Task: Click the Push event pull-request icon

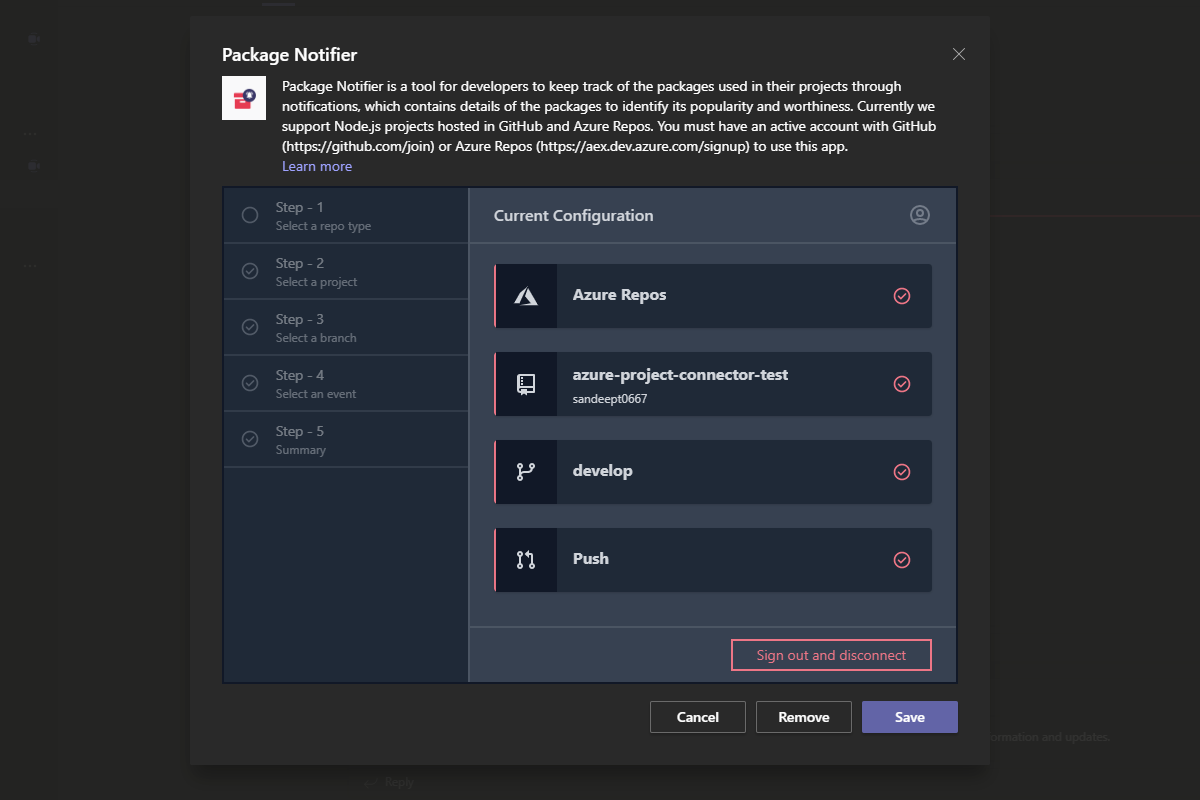Action: [526, 560]
